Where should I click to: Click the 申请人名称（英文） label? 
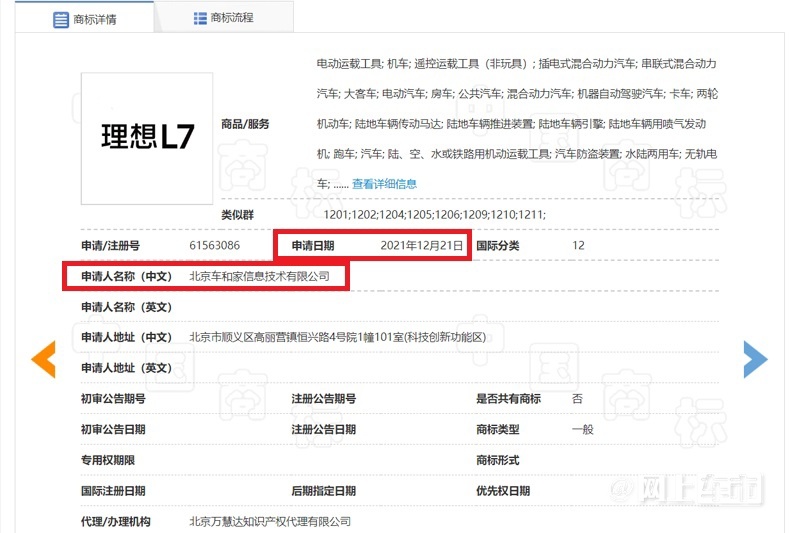tap(127, 307)
